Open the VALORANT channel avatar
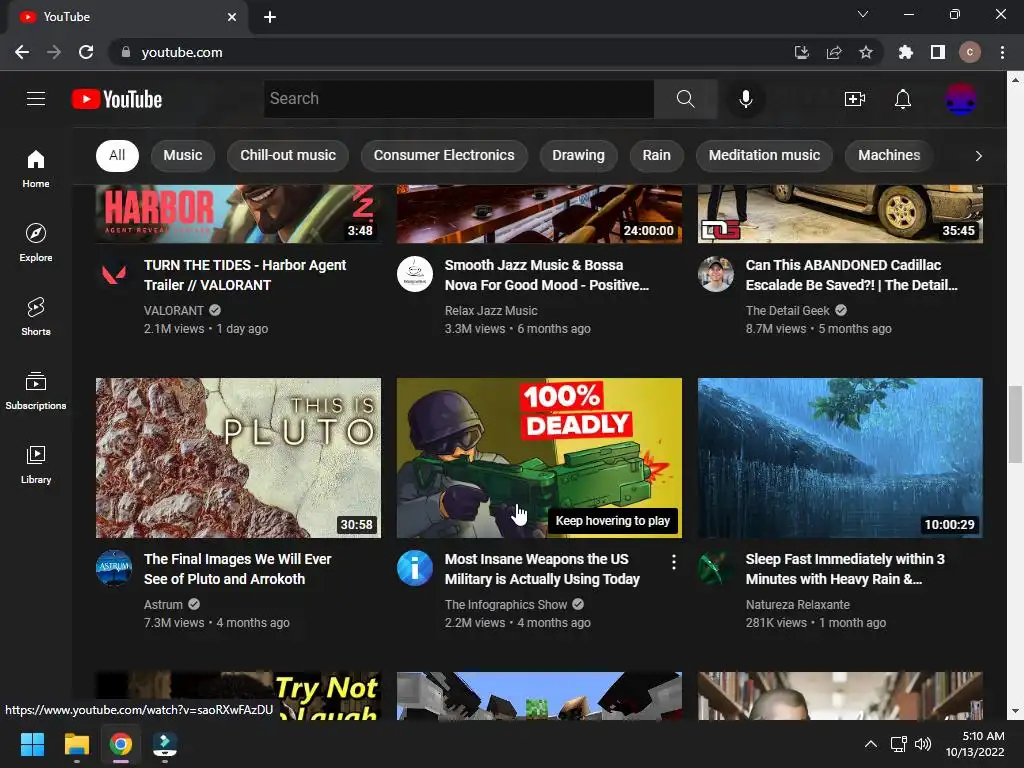The image size is (1024, 768). click(x=114, y=274)
